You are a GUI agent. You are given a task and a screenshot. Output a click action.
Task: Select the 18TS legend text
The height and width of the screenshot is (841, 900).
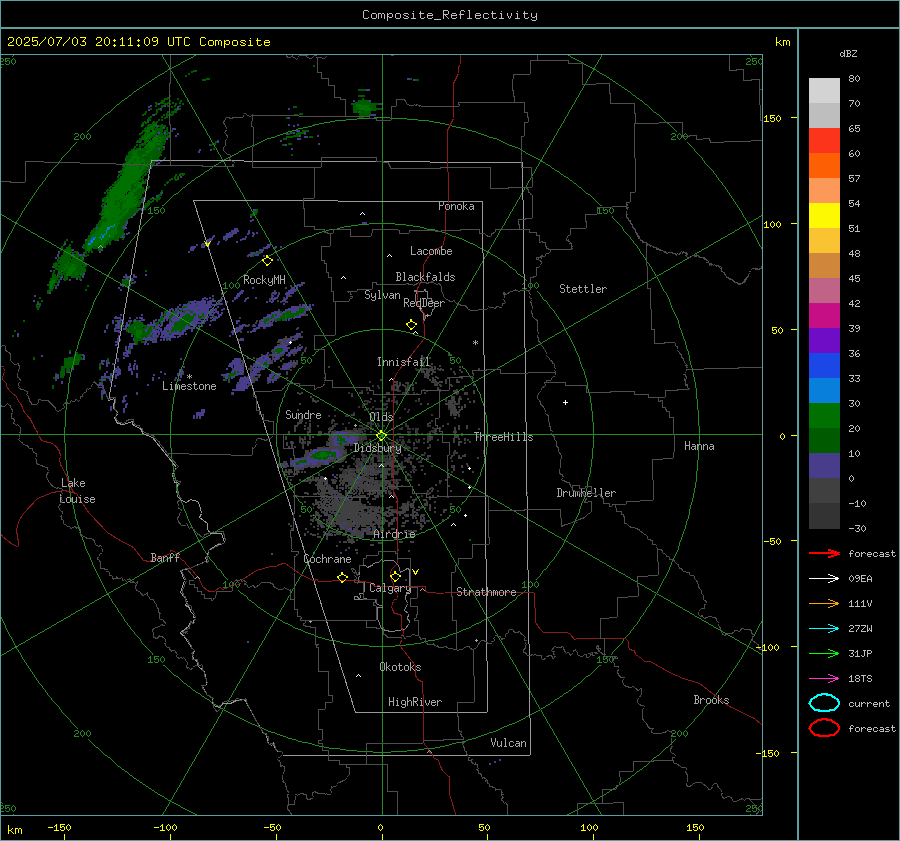[x=860, y=679]
